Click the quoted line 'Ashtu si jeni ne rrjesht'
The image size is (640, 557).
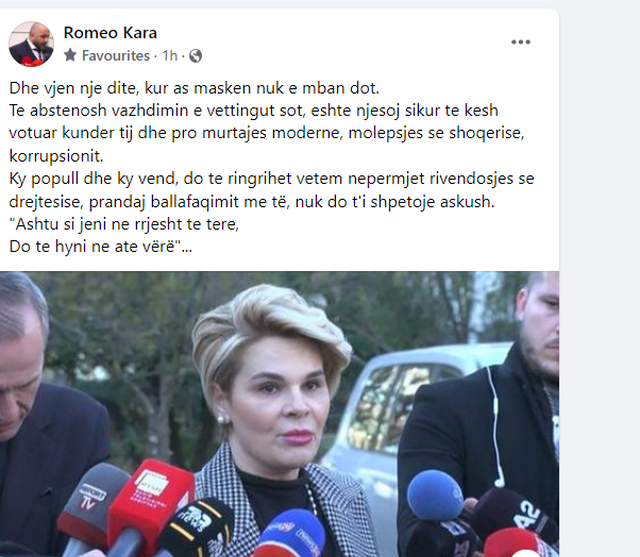(x=124, y=224)
